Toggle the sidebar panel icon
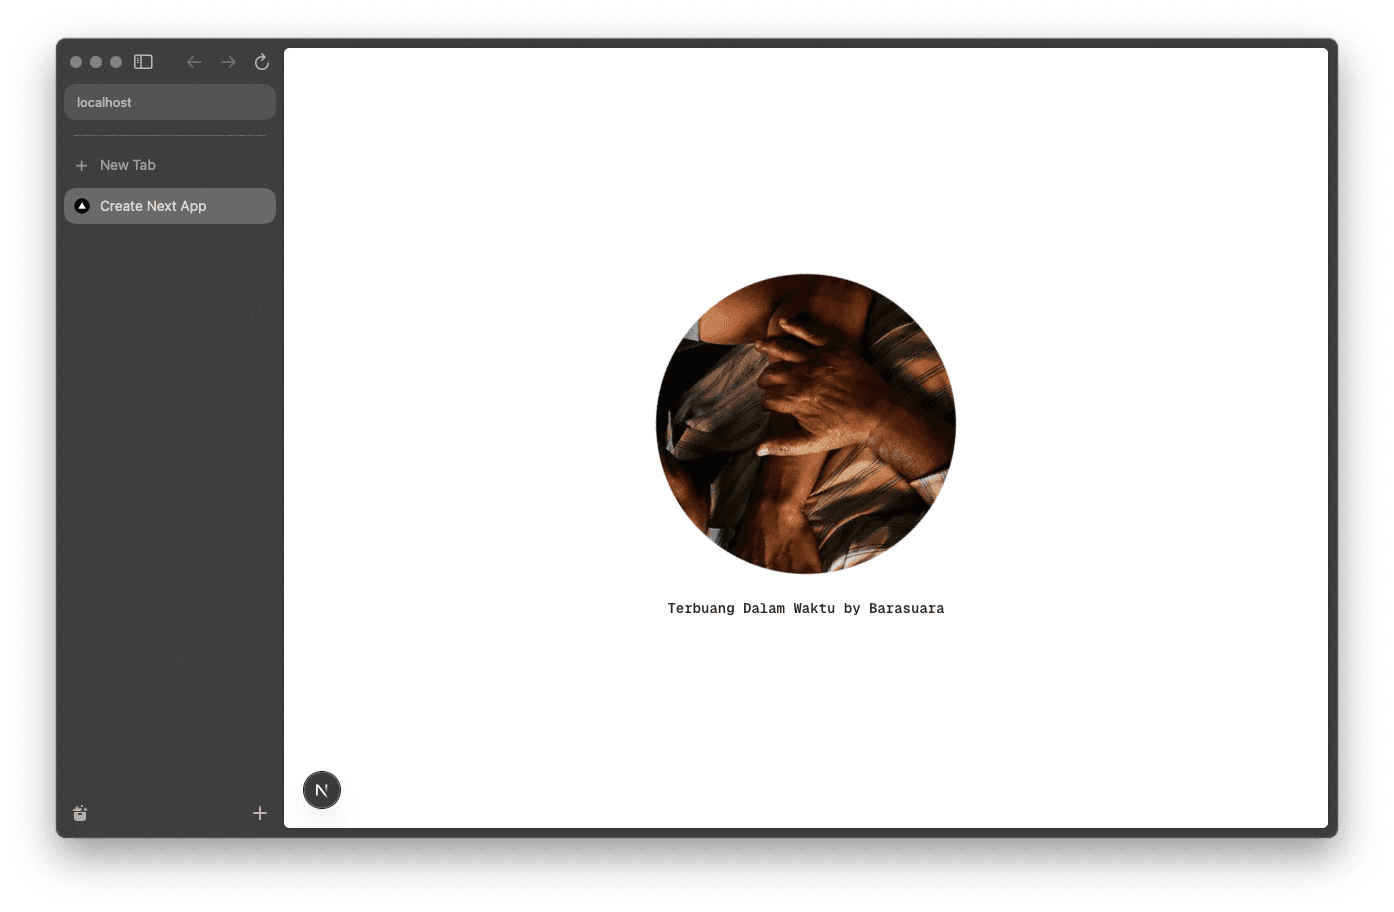Viewport: 1394px width, 912px height. pyautogui.click(x=143, y=62)
